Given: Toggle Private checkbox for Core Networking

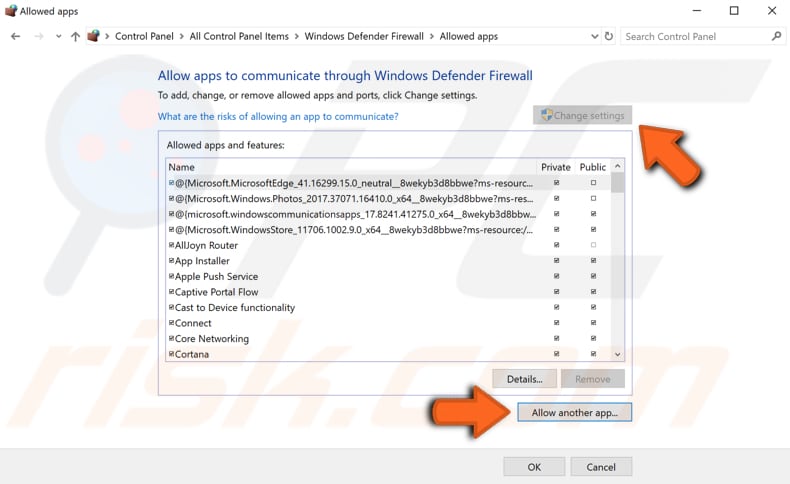Looking at the screenshot, I should (x=557, y=338).
